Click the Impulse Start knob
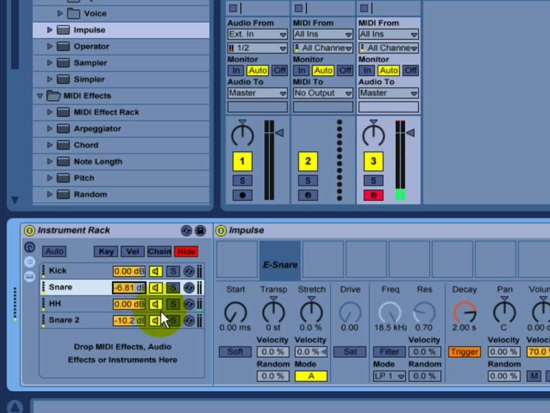 coord(235,312)
